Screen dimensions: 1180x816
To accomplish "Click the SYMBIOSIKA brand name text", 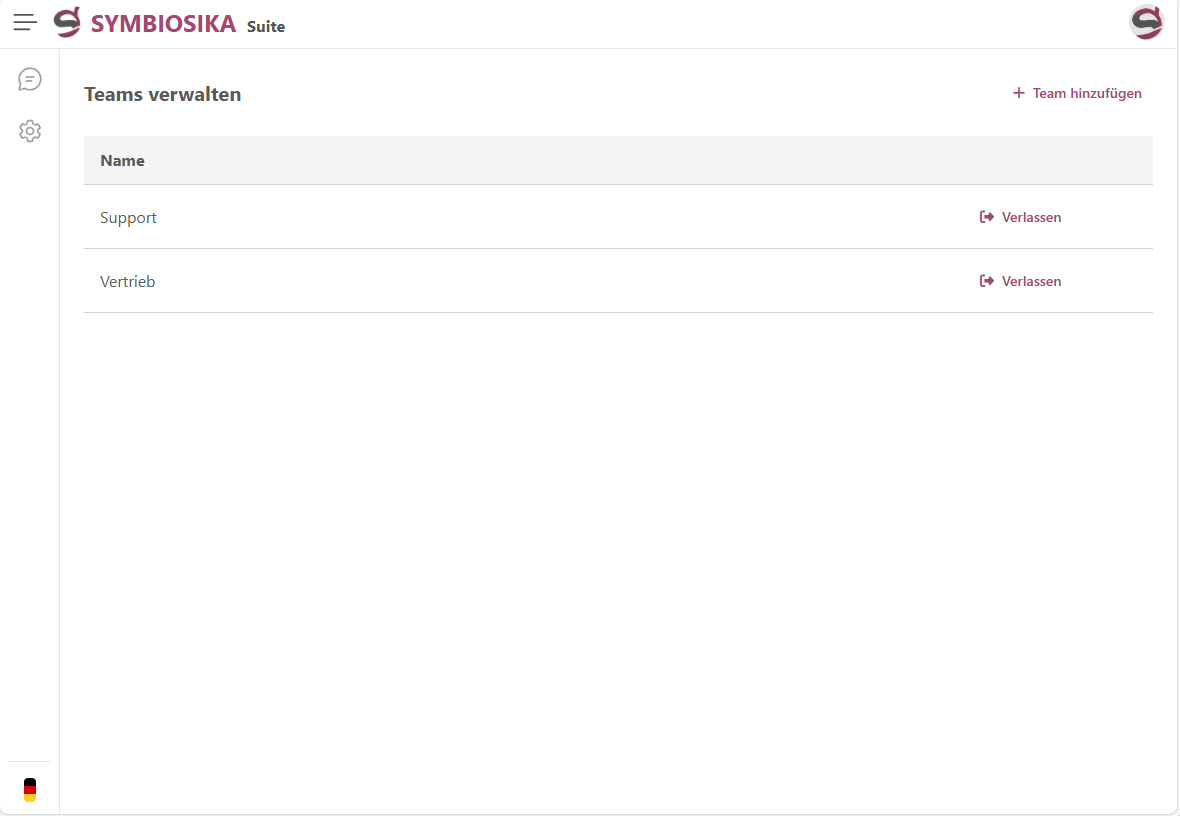I will click(x=163, y=23).
